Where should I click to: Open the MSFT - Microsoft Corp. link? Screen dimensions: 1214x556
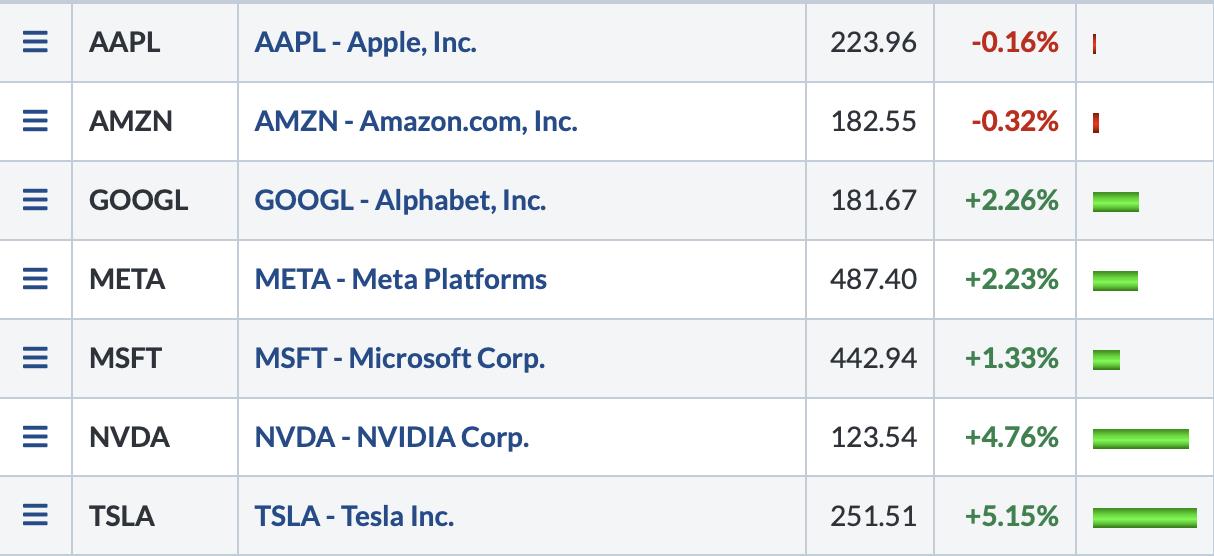click(x=400, y=358)
